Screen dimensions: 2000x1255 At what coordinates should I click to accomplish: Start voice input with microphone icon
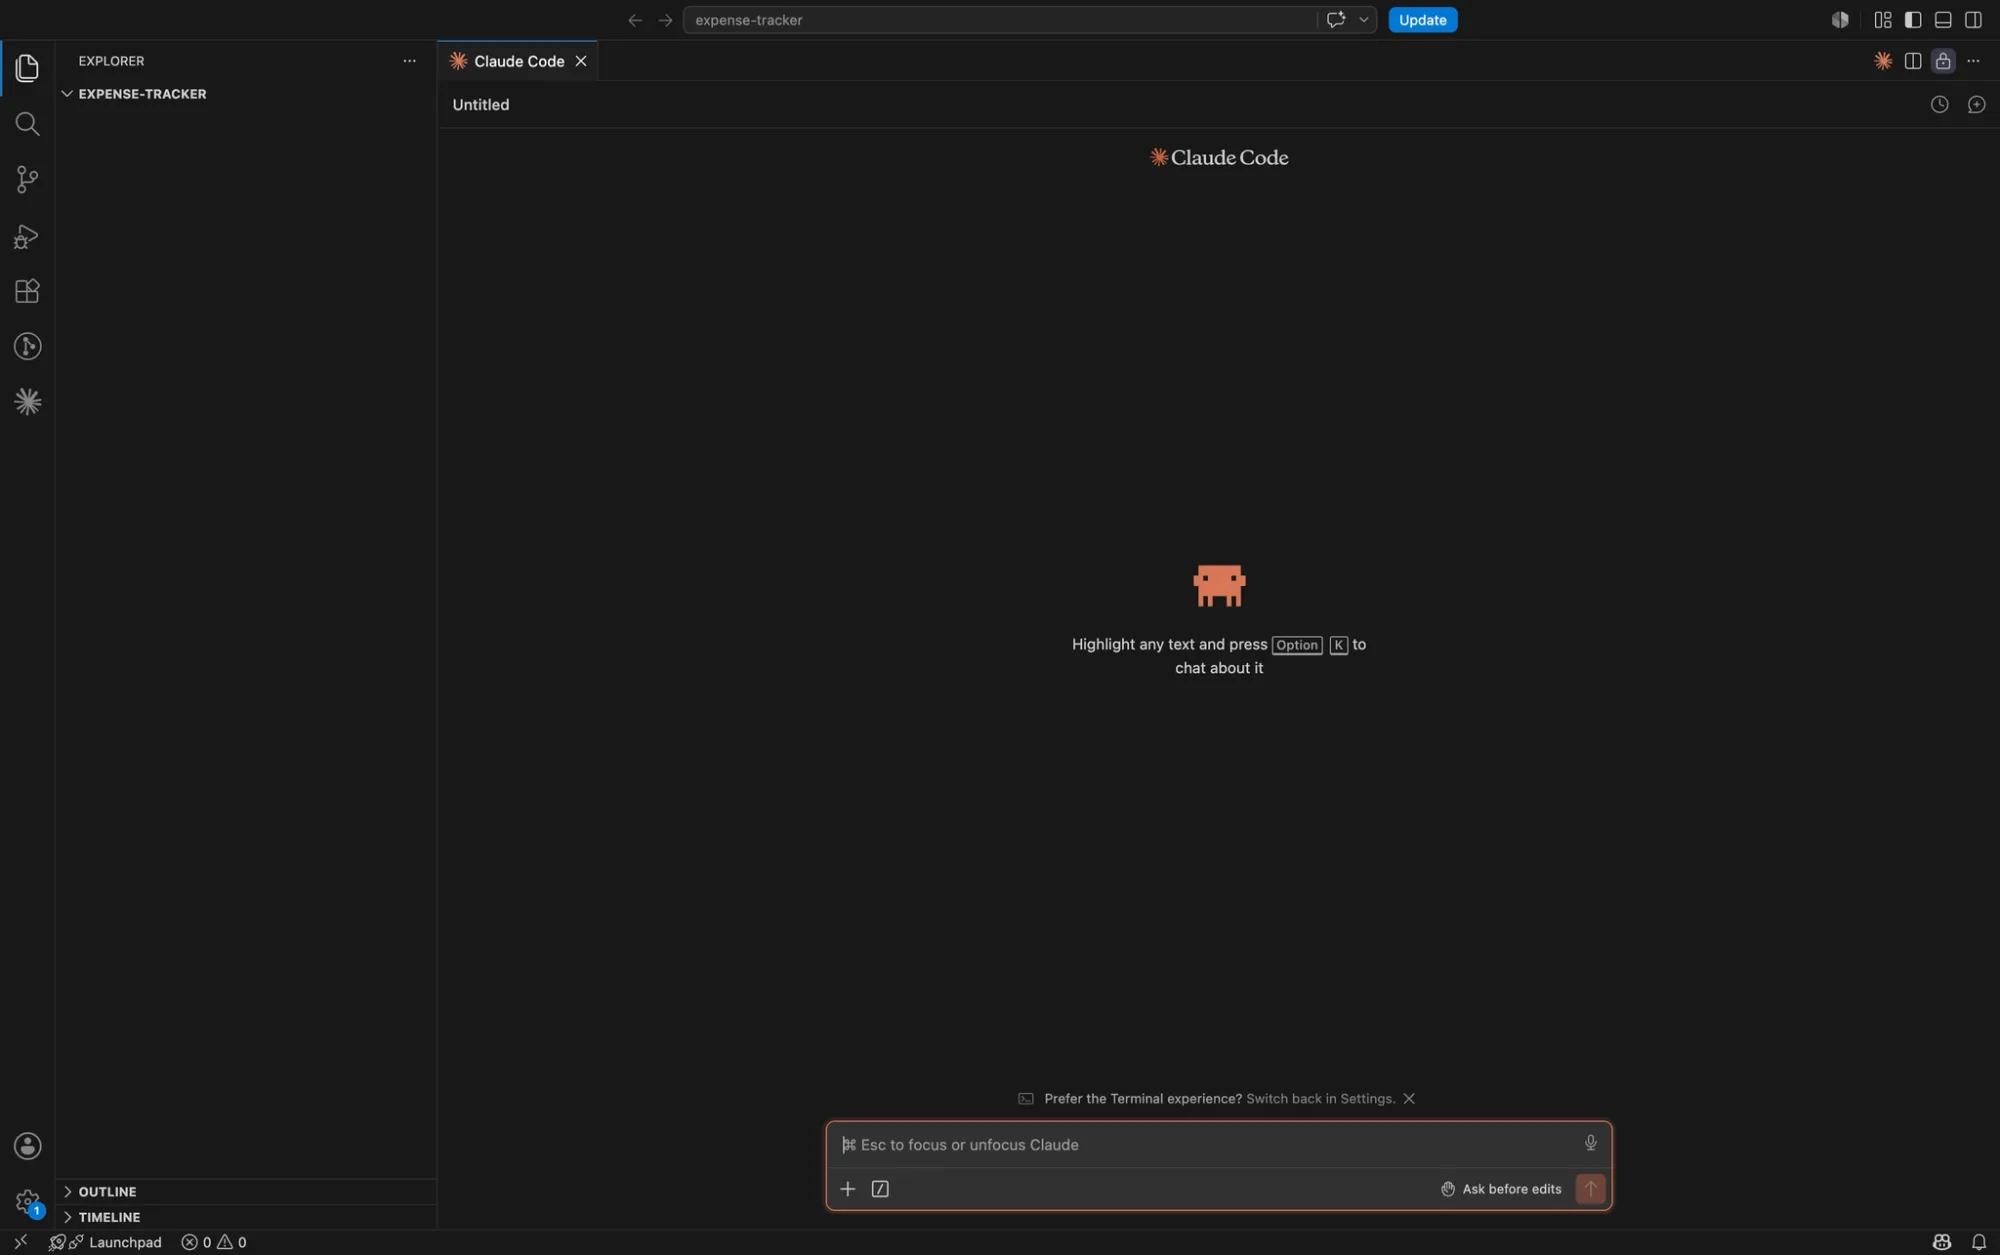click(1591, 1143)
